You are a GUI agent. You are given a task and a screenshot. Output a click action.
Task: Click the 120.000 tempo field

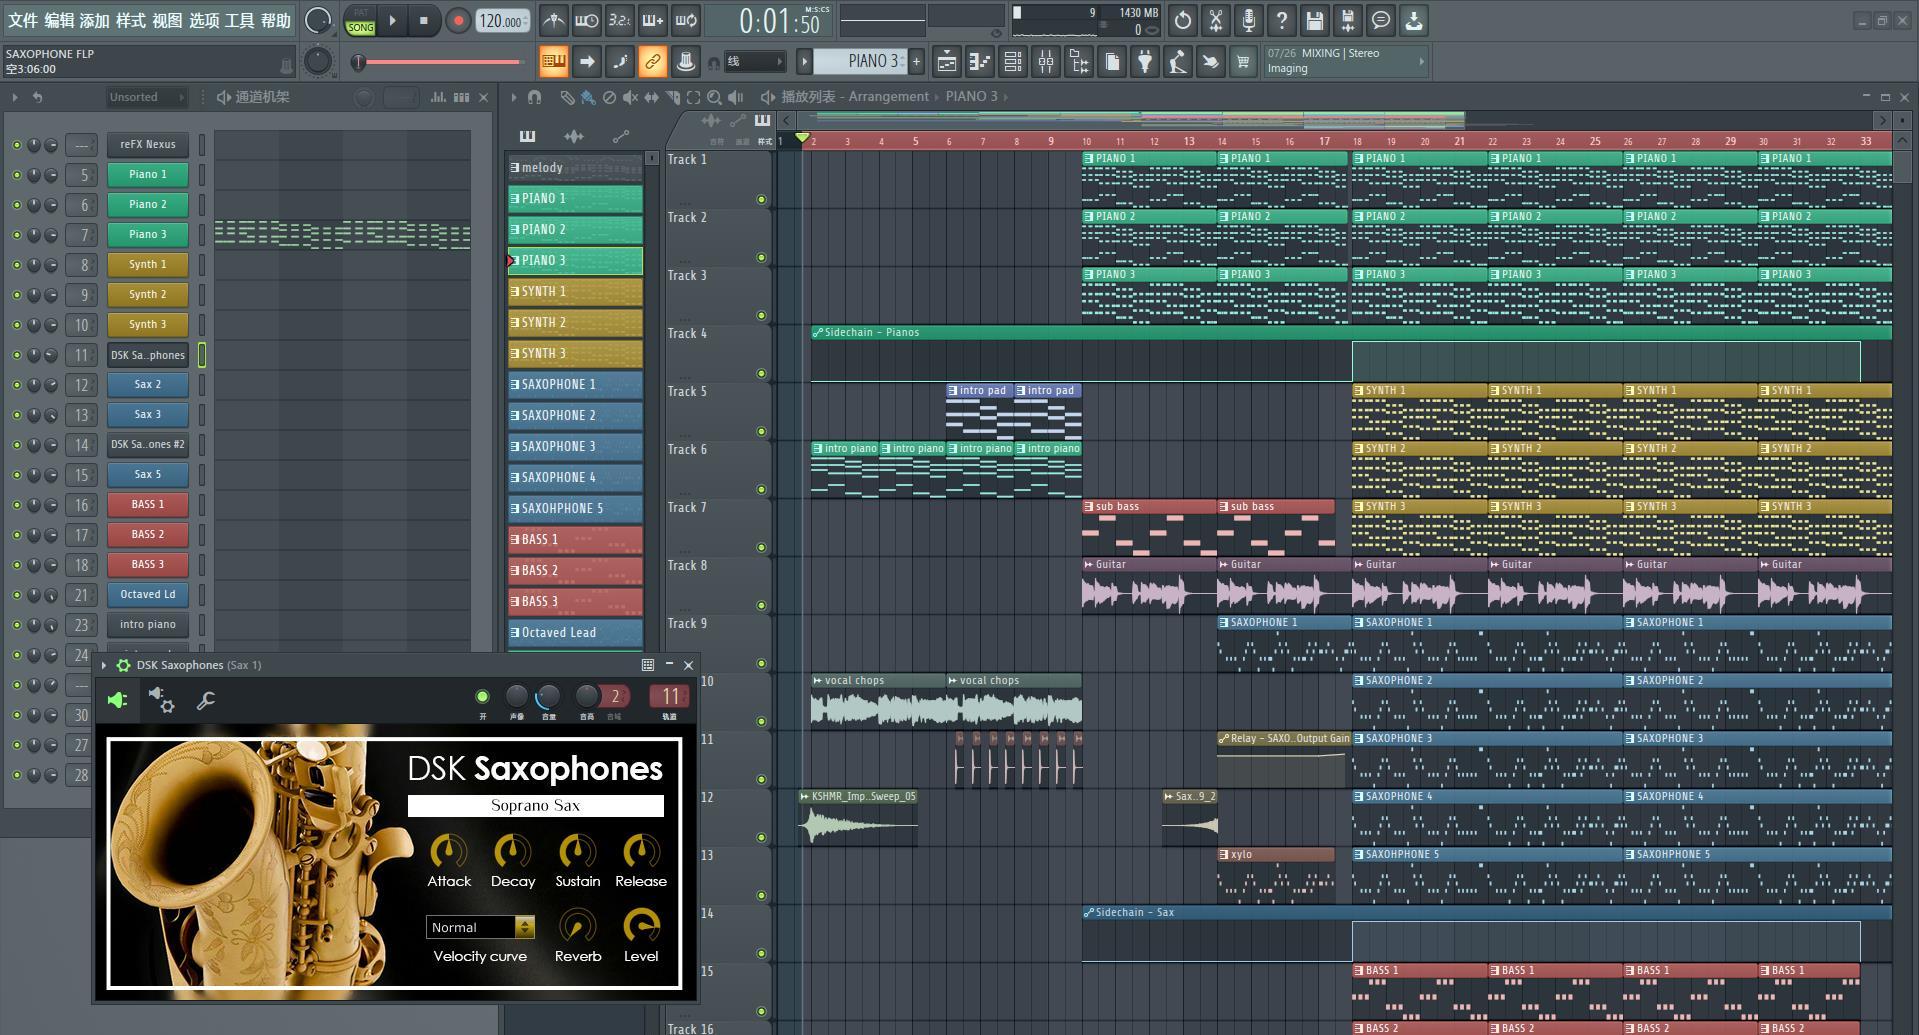(502, 20)
